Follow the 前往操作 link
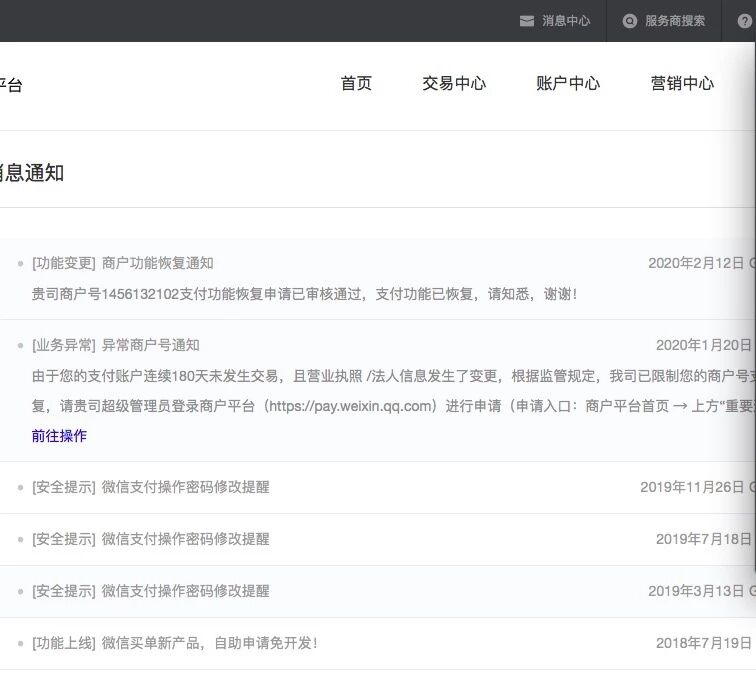Image resolution: width=756 pixels, height=678 pixels. 59,436
